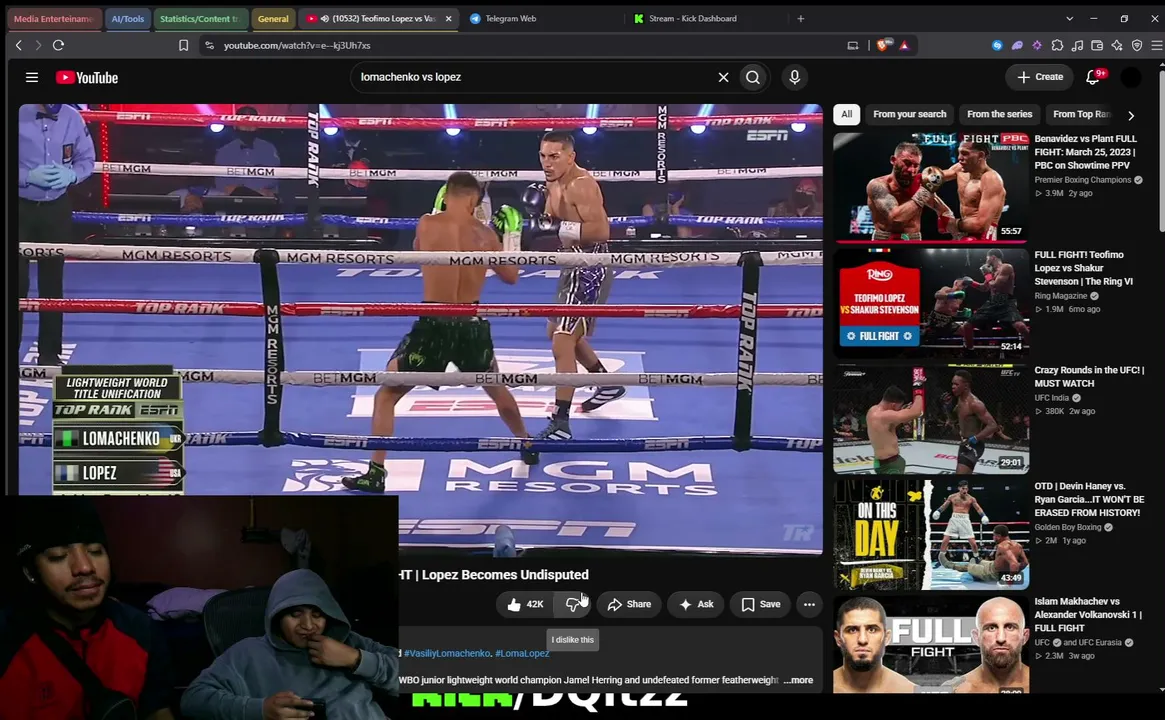The image size is (1165, 720).
Task: Open Media Entertainment tab group
Action: (x=53, y=19)
